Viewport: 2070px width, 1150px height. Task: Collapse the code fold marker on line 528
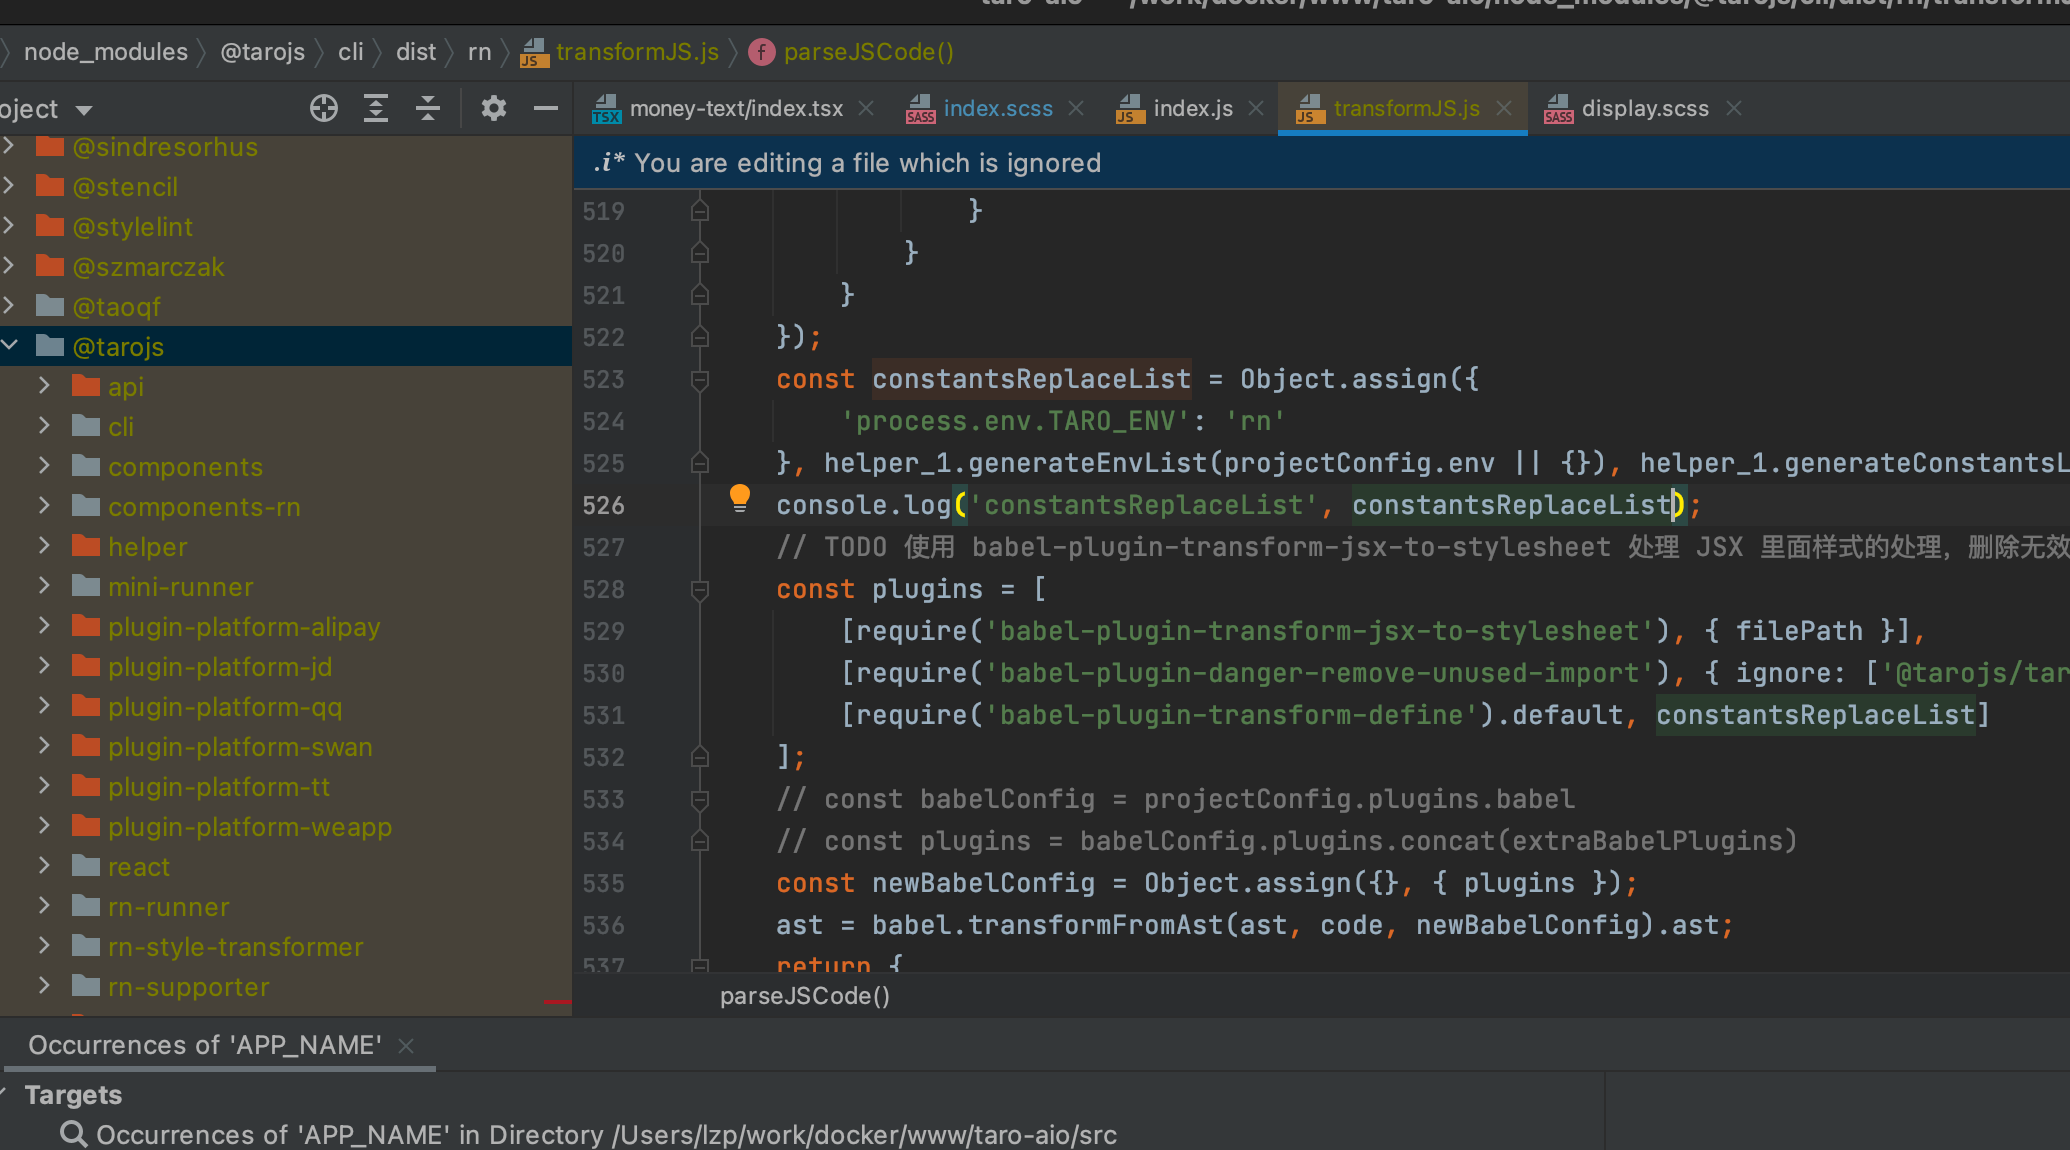698,590
